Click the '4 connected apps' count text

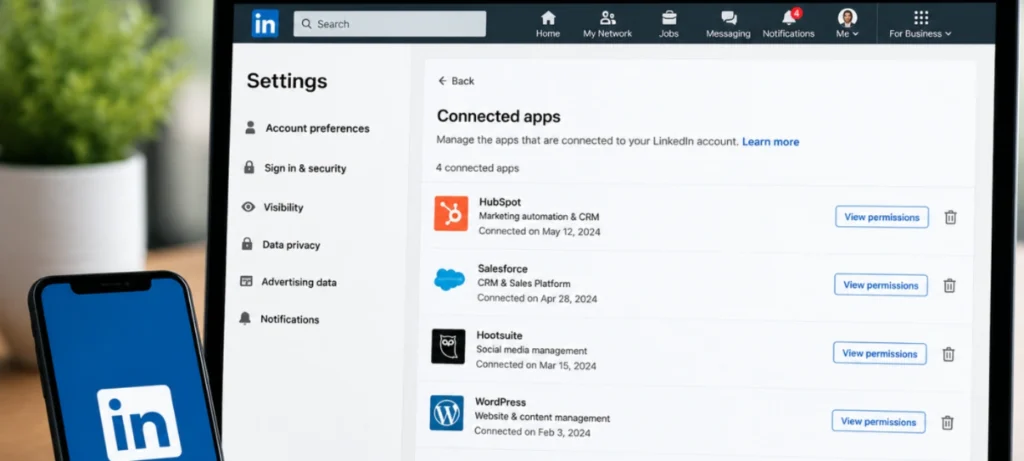pyautogui.click(x=477, y=168)
